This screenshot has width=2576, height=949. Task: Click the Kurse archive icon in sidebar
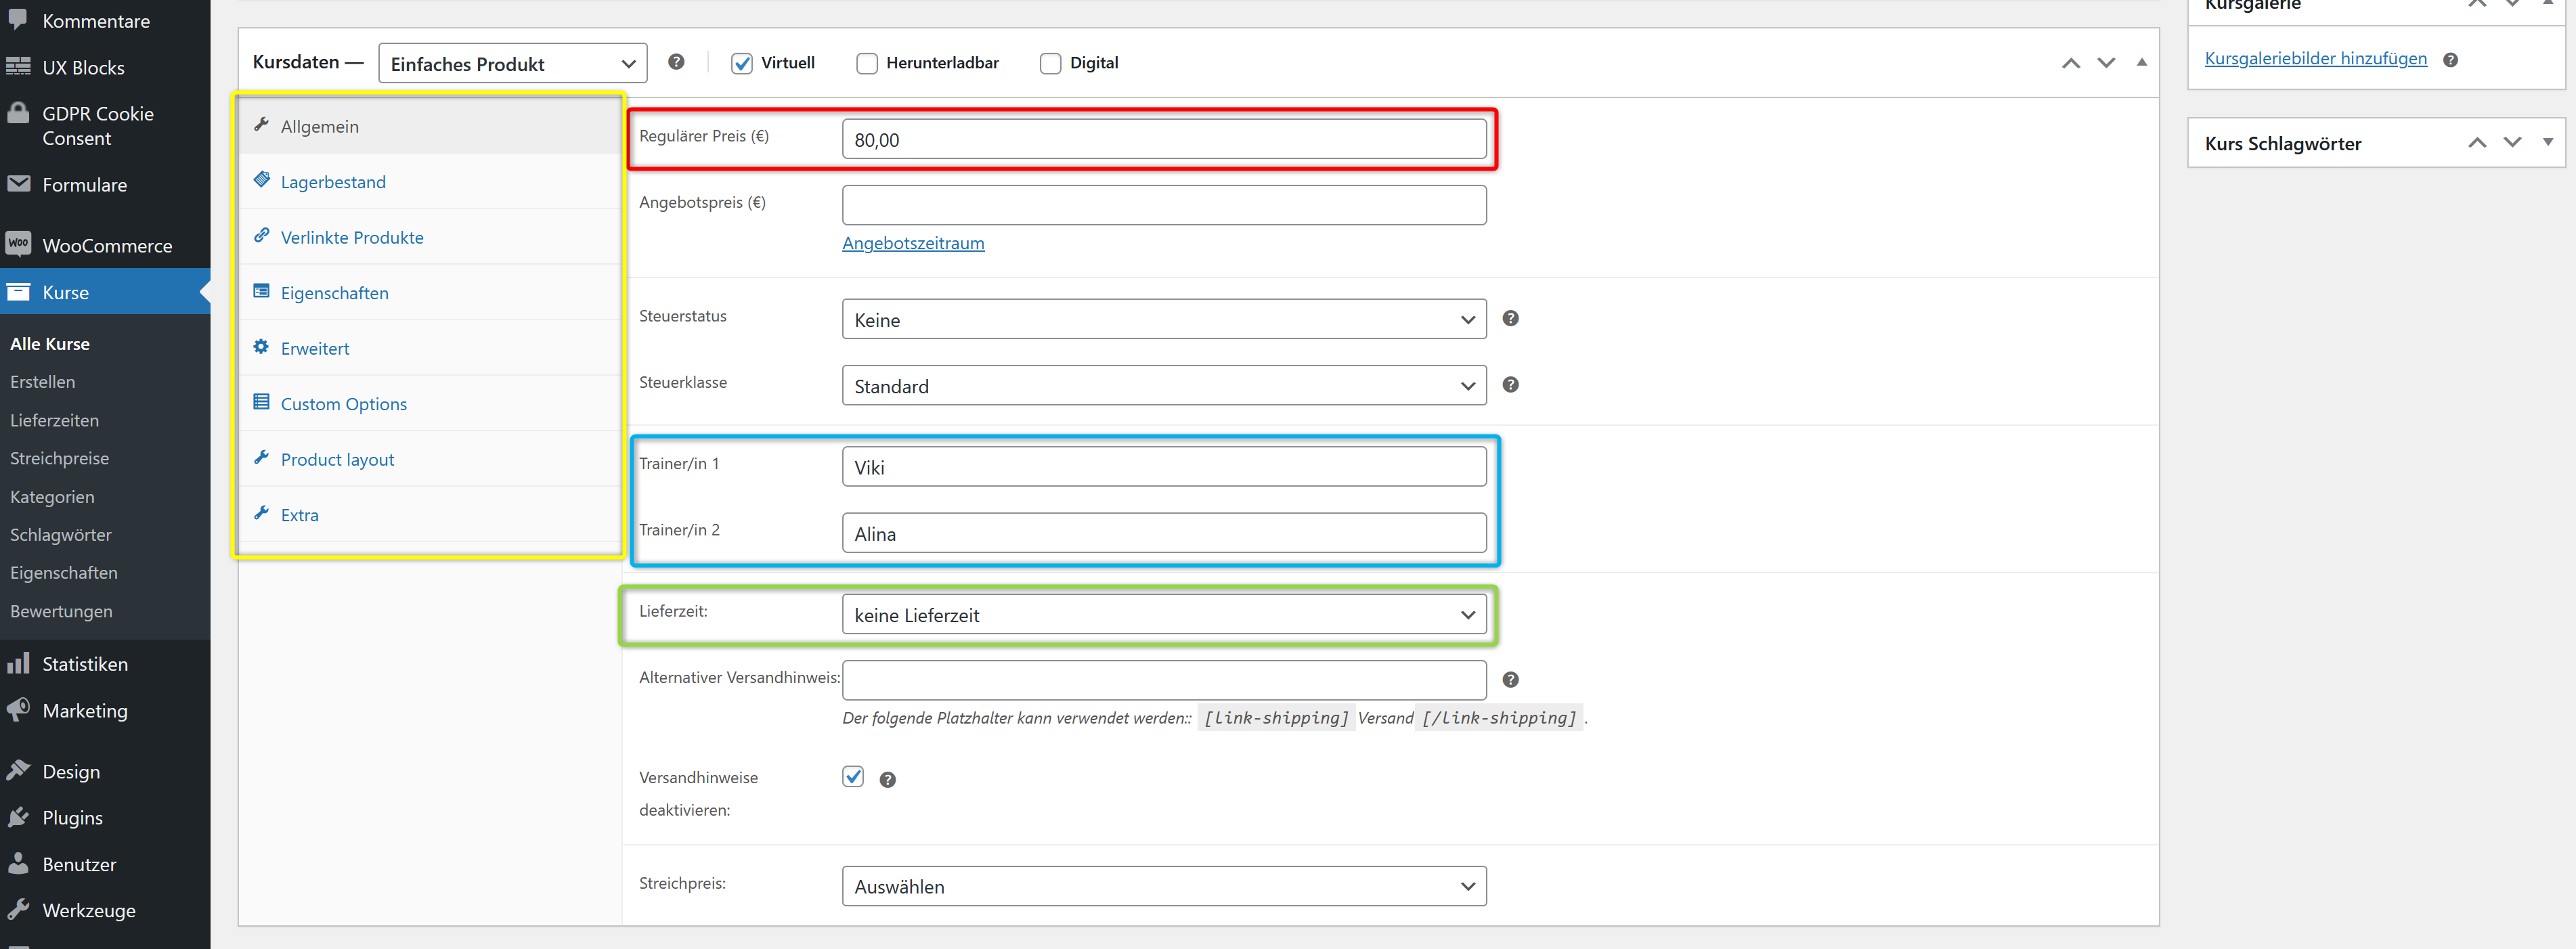tap(18, 292)
